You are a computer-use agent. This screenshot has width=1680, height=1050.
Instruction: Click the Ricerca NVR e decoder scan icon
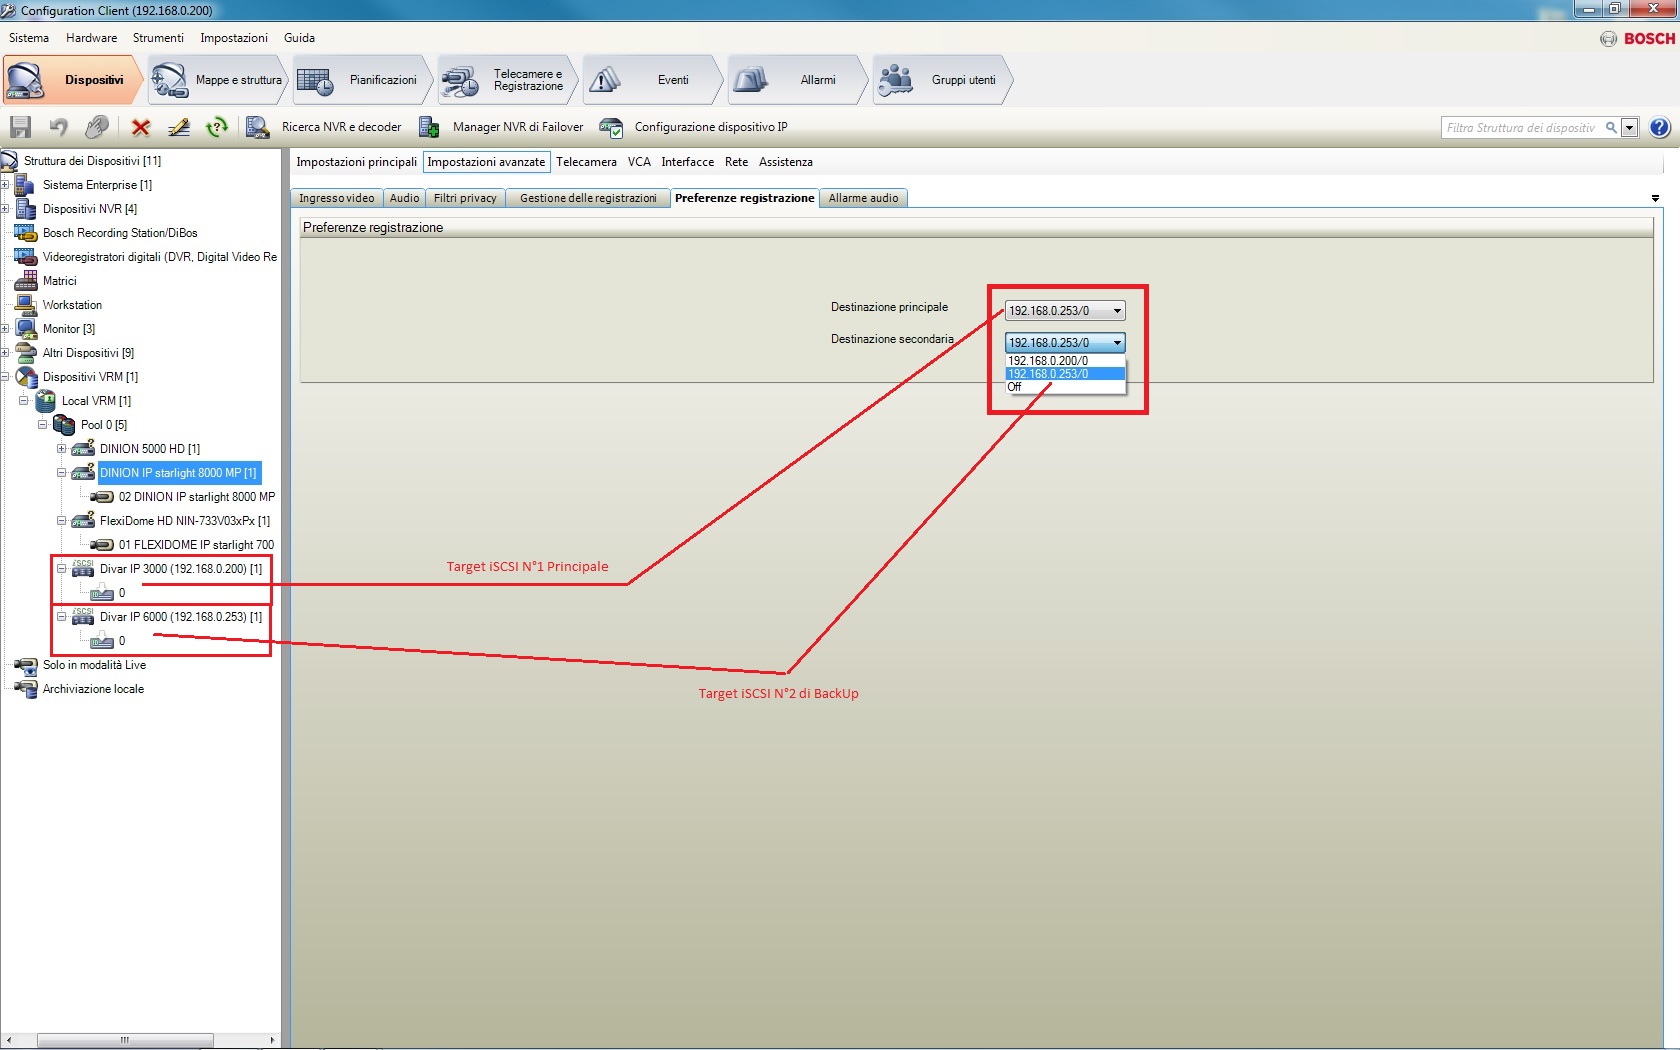258,127
